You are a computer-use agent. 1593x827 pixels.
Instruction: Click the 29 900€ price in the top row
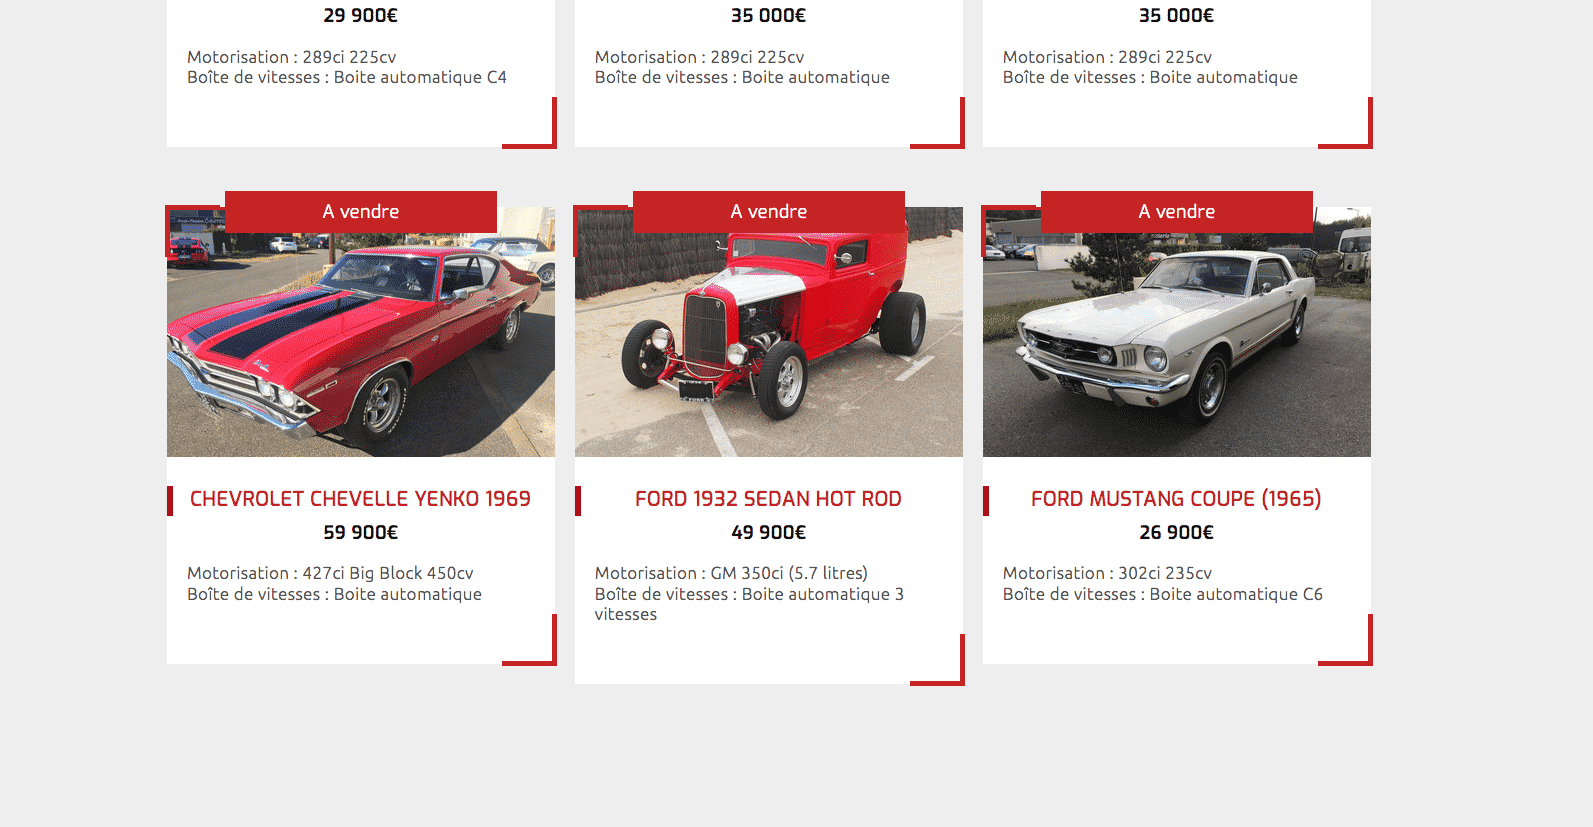[360, 16]
